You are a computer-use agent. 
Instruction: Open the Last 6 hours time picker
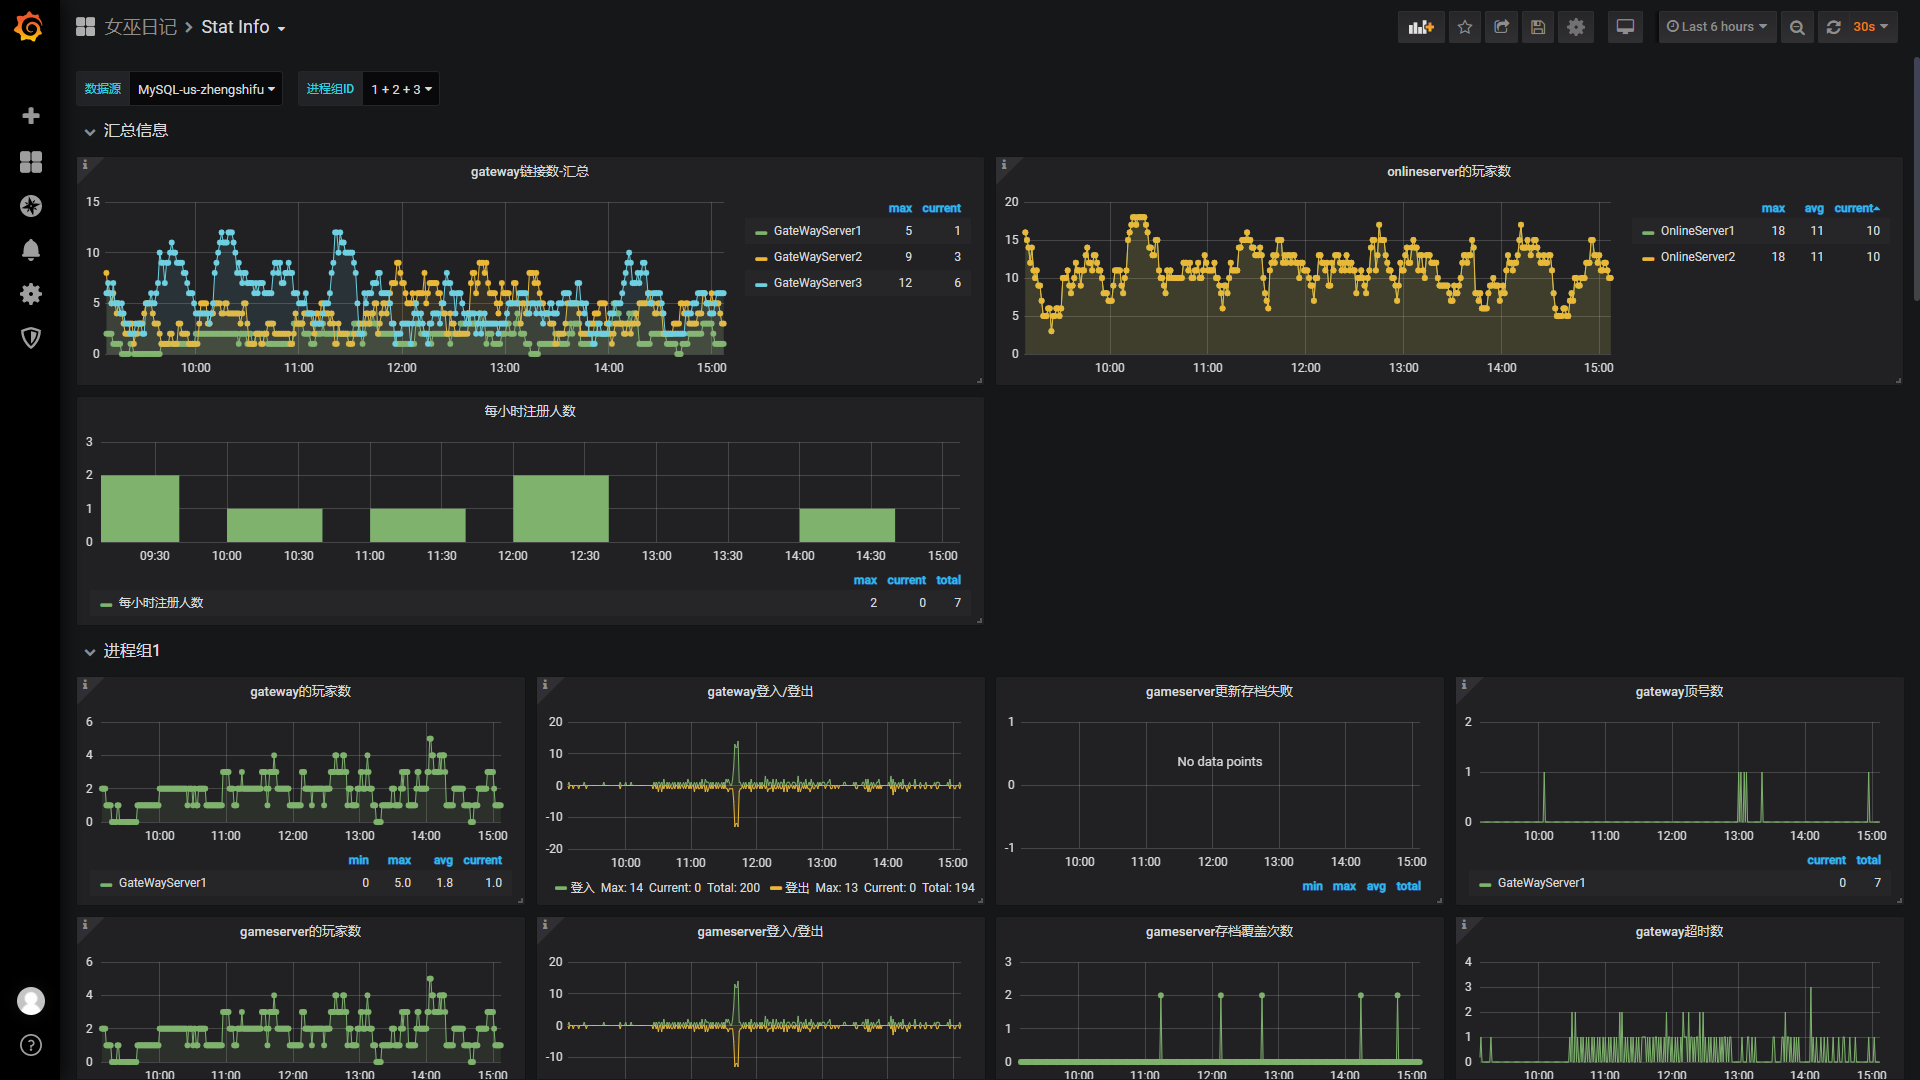[x=1716, y=27]
